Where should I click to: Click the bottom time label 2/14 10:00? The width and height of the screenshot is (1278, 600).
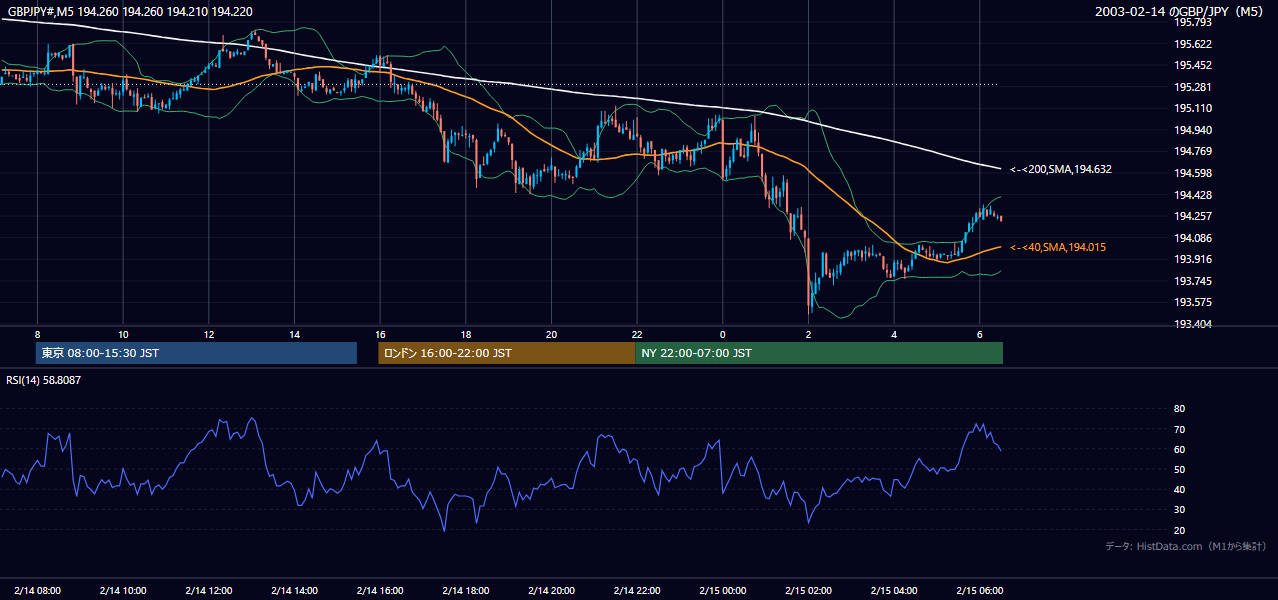123,590
